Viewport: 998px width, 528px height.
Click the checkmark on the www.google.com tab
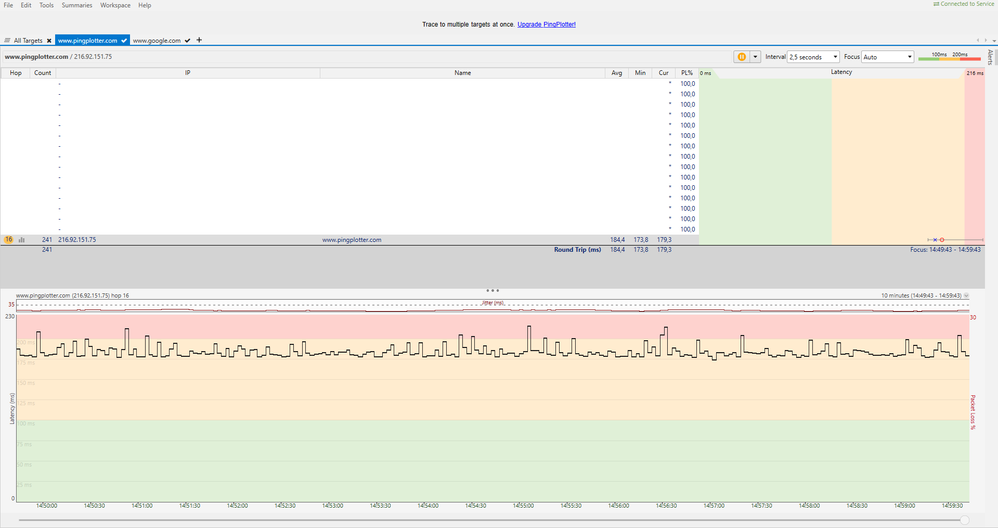188,41
